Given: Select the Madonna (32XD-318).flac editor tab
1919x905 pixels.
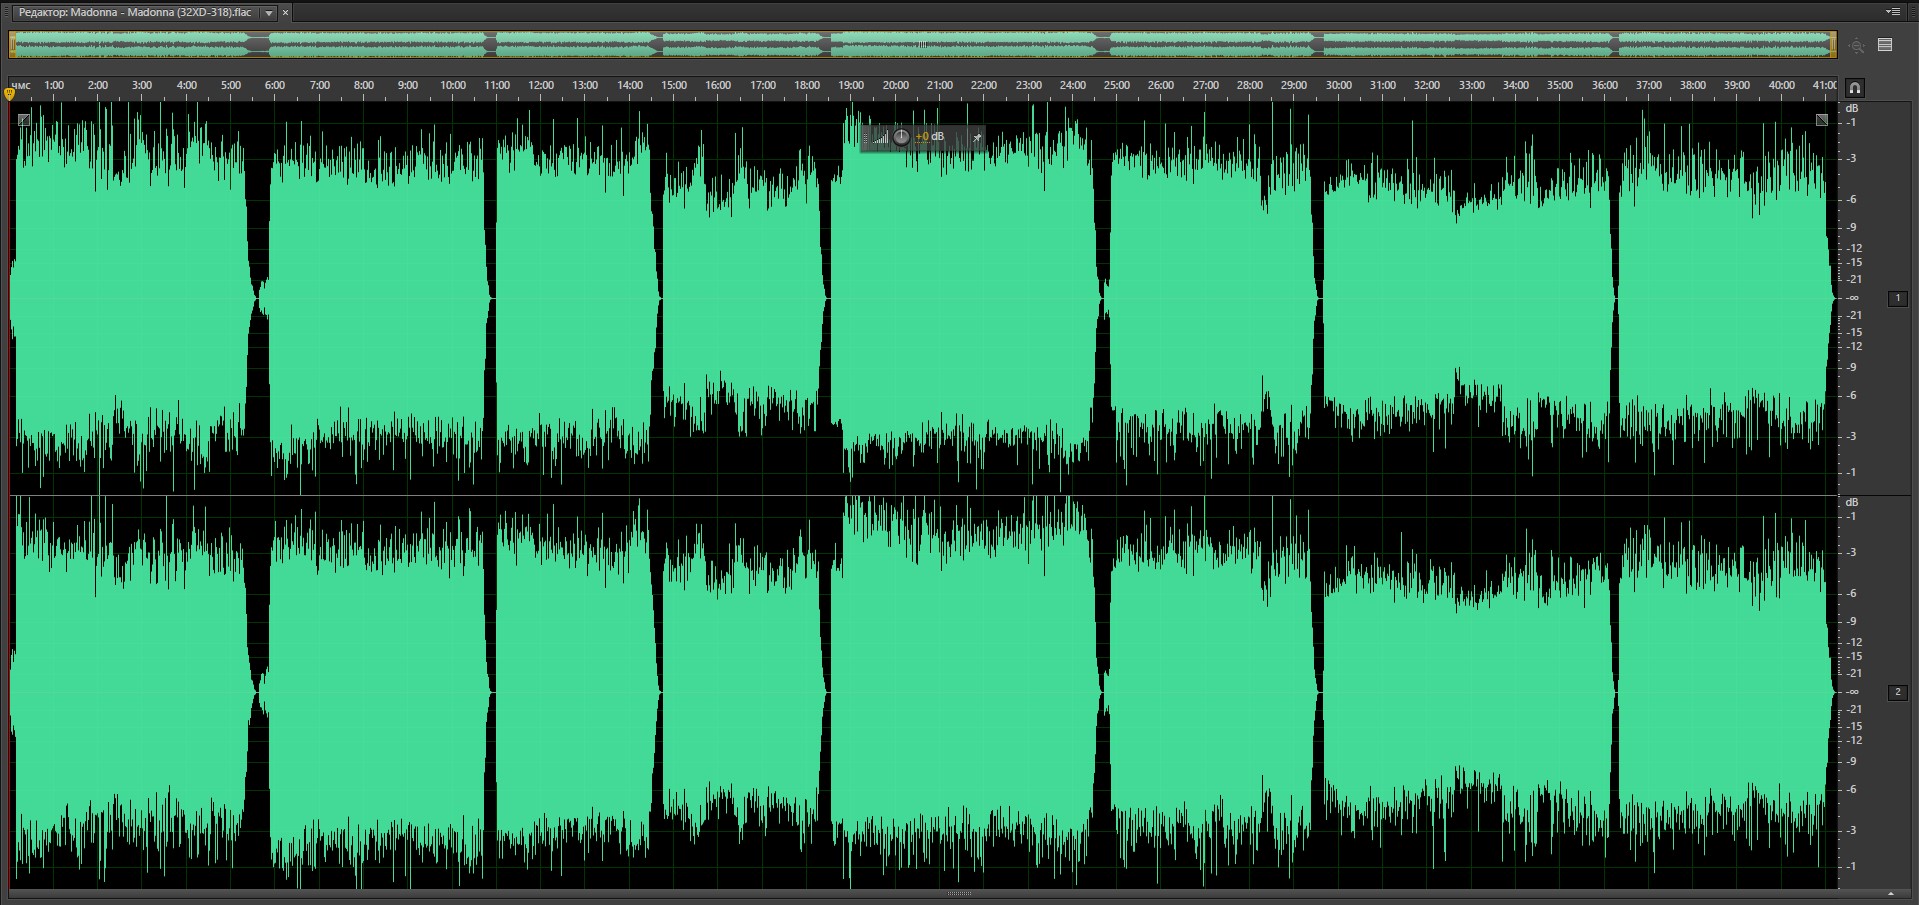Looking at the screenshot, I should tap(135, 13).
